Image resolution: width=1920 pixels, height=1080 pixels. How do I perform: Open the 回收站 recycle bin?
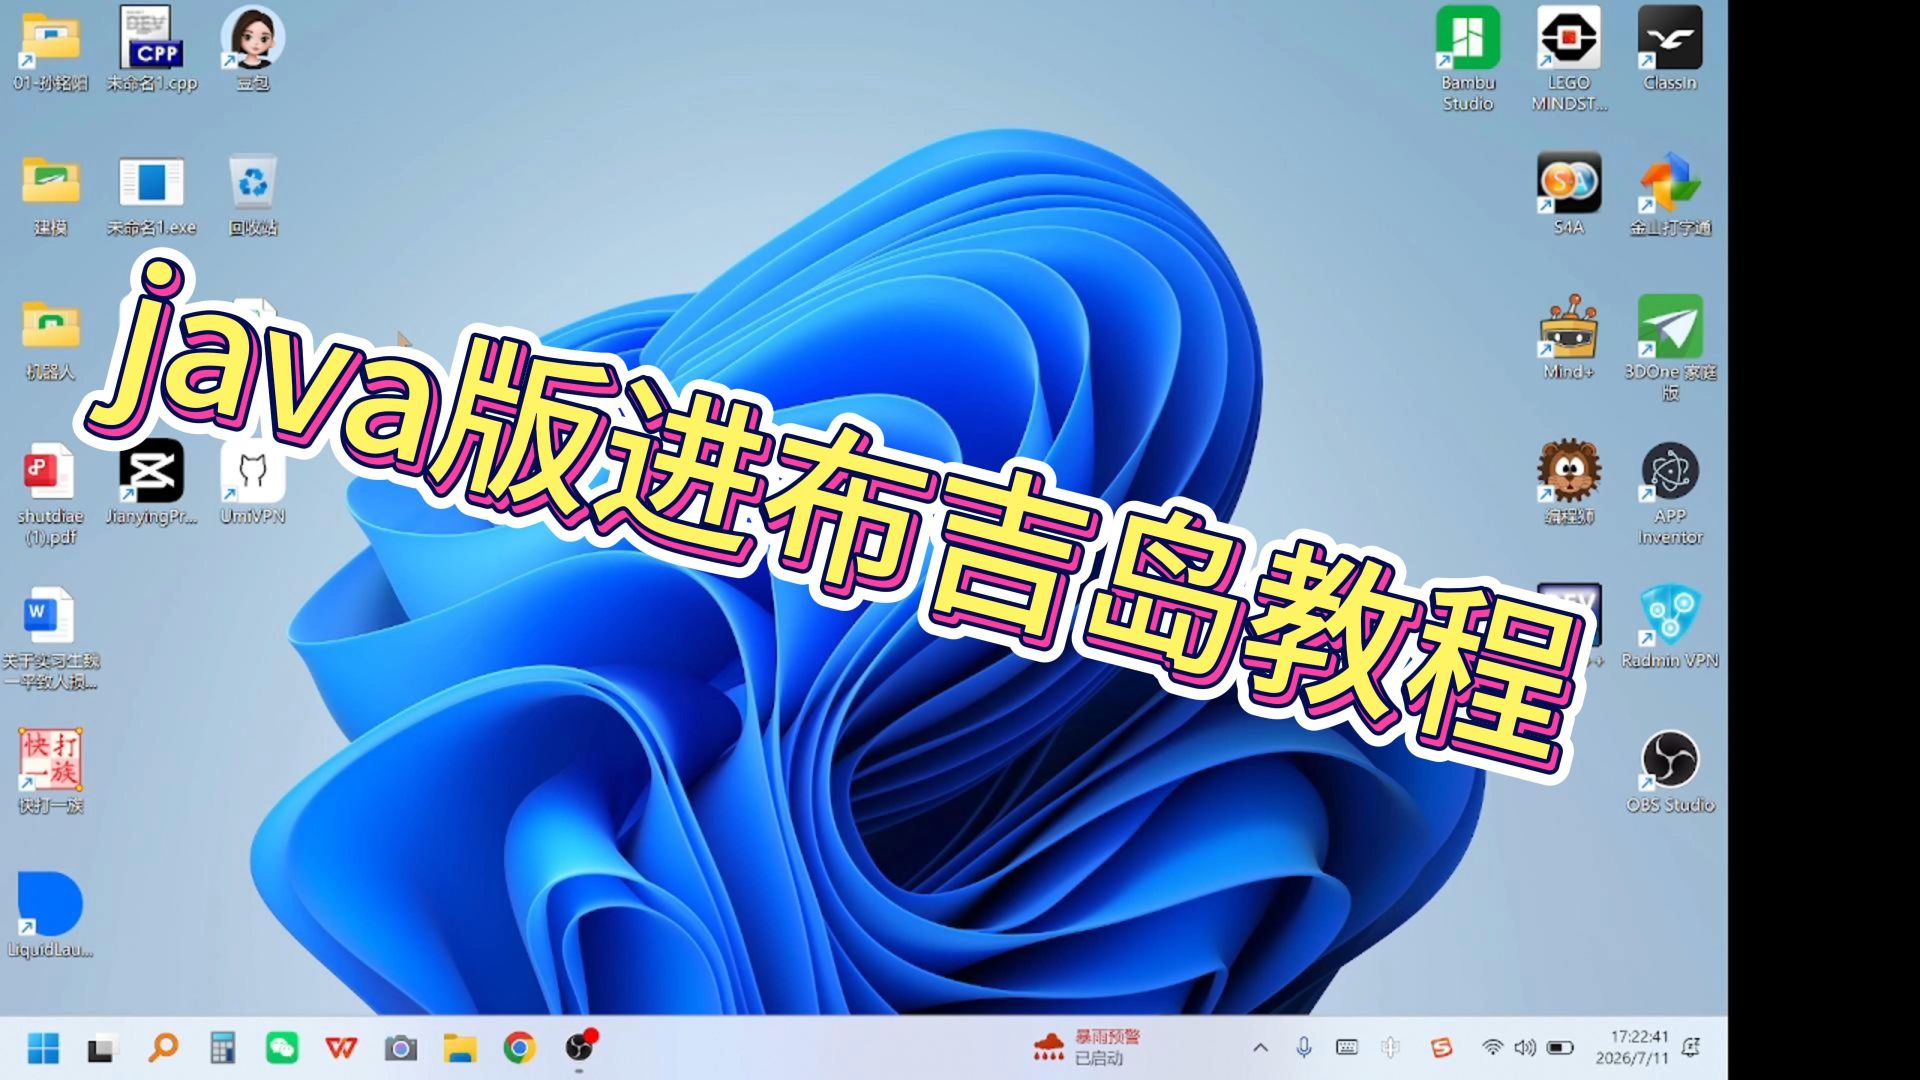(253, 196)
